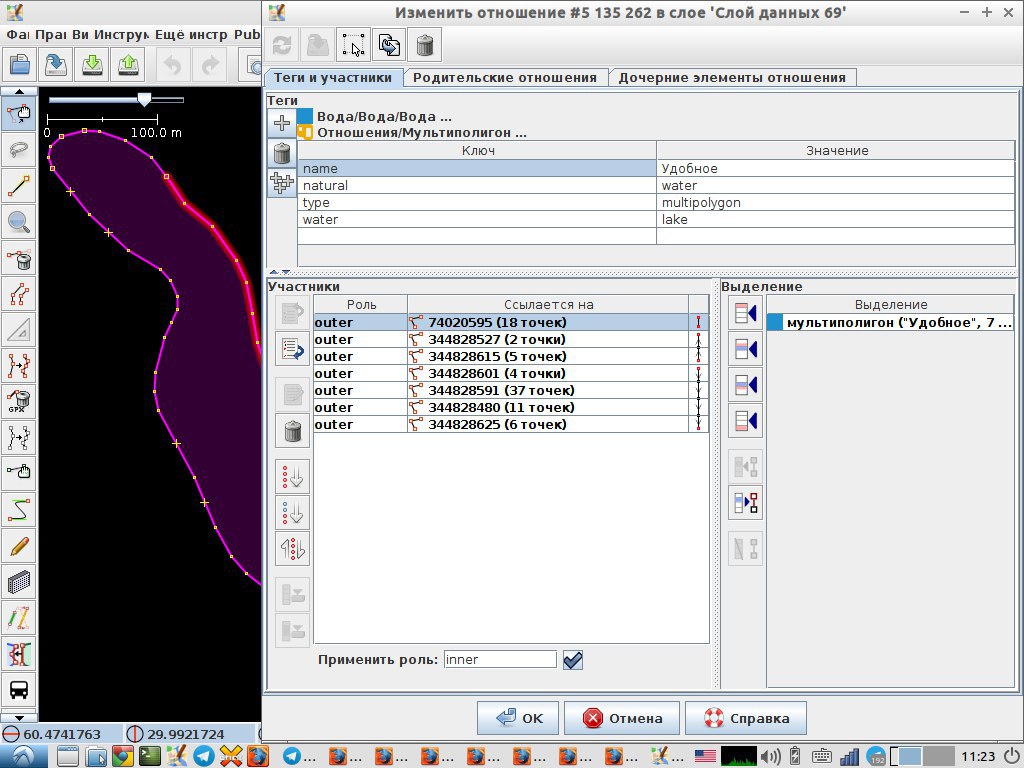
Task: Click the Ключ column header
Action: 477,151
